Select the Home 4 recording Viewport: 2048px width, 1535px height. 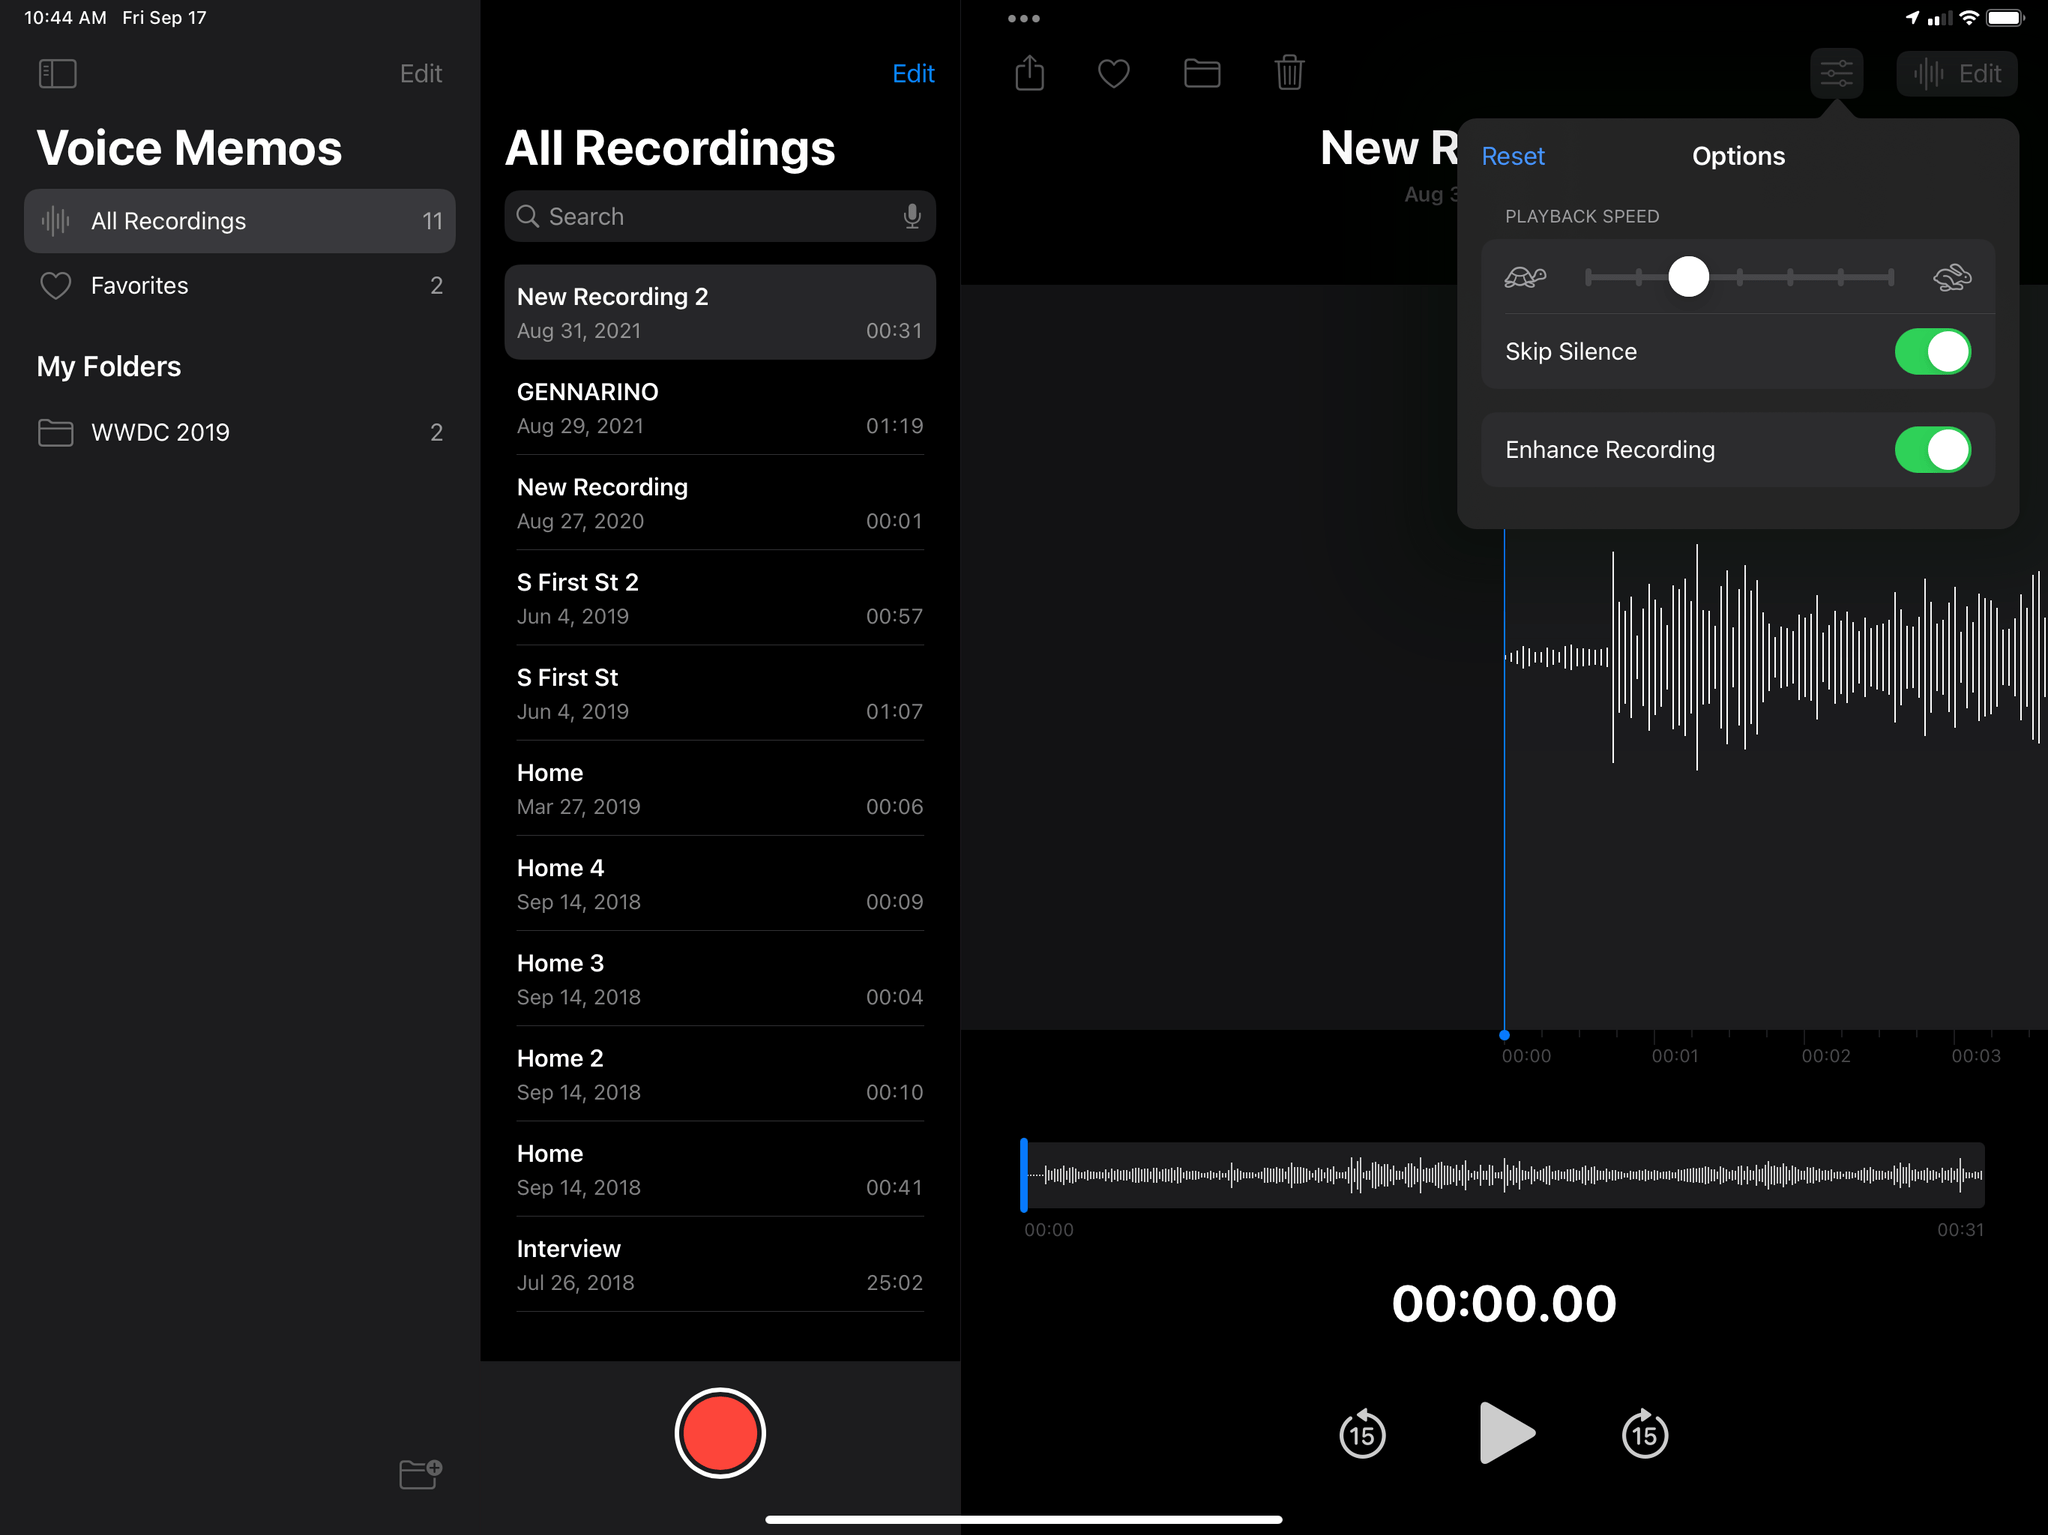(720, 884)
